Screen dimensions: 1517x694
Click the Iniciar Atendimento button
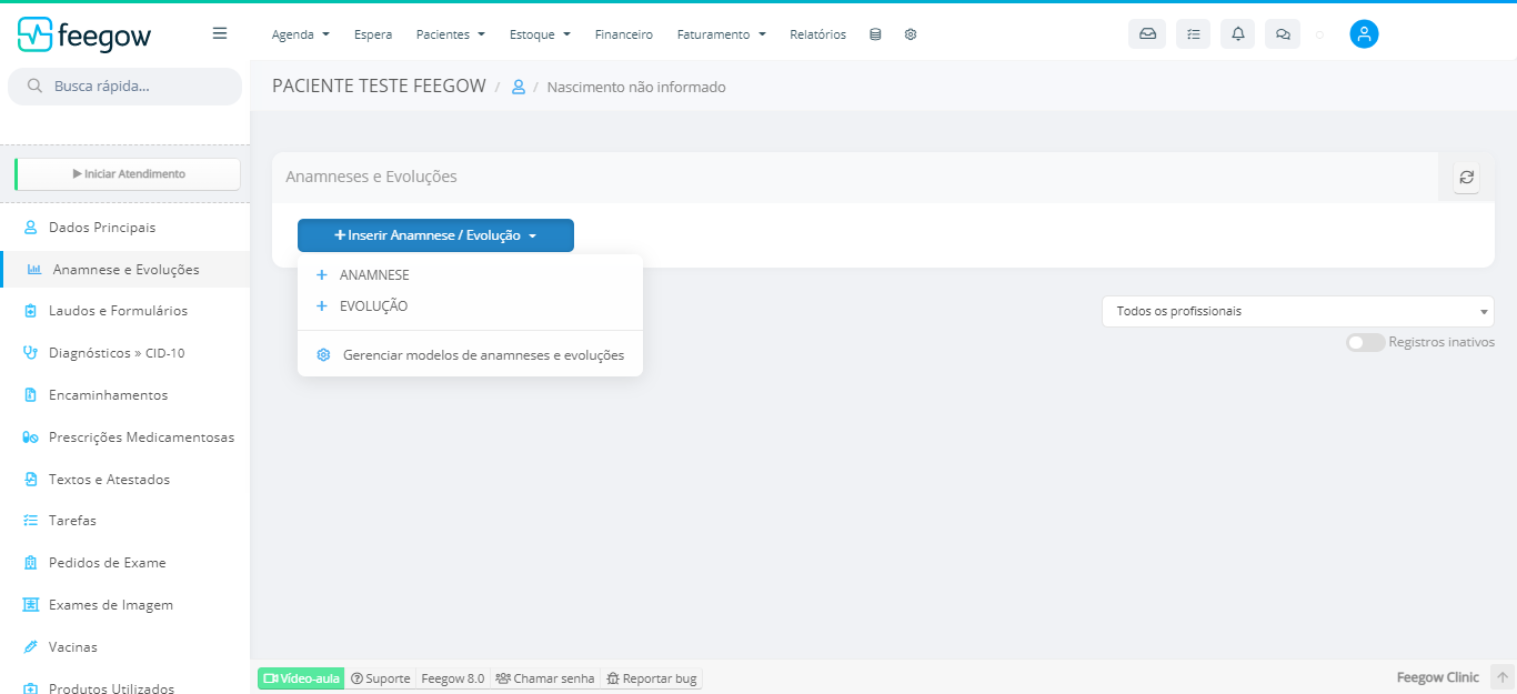coord(128,174)
